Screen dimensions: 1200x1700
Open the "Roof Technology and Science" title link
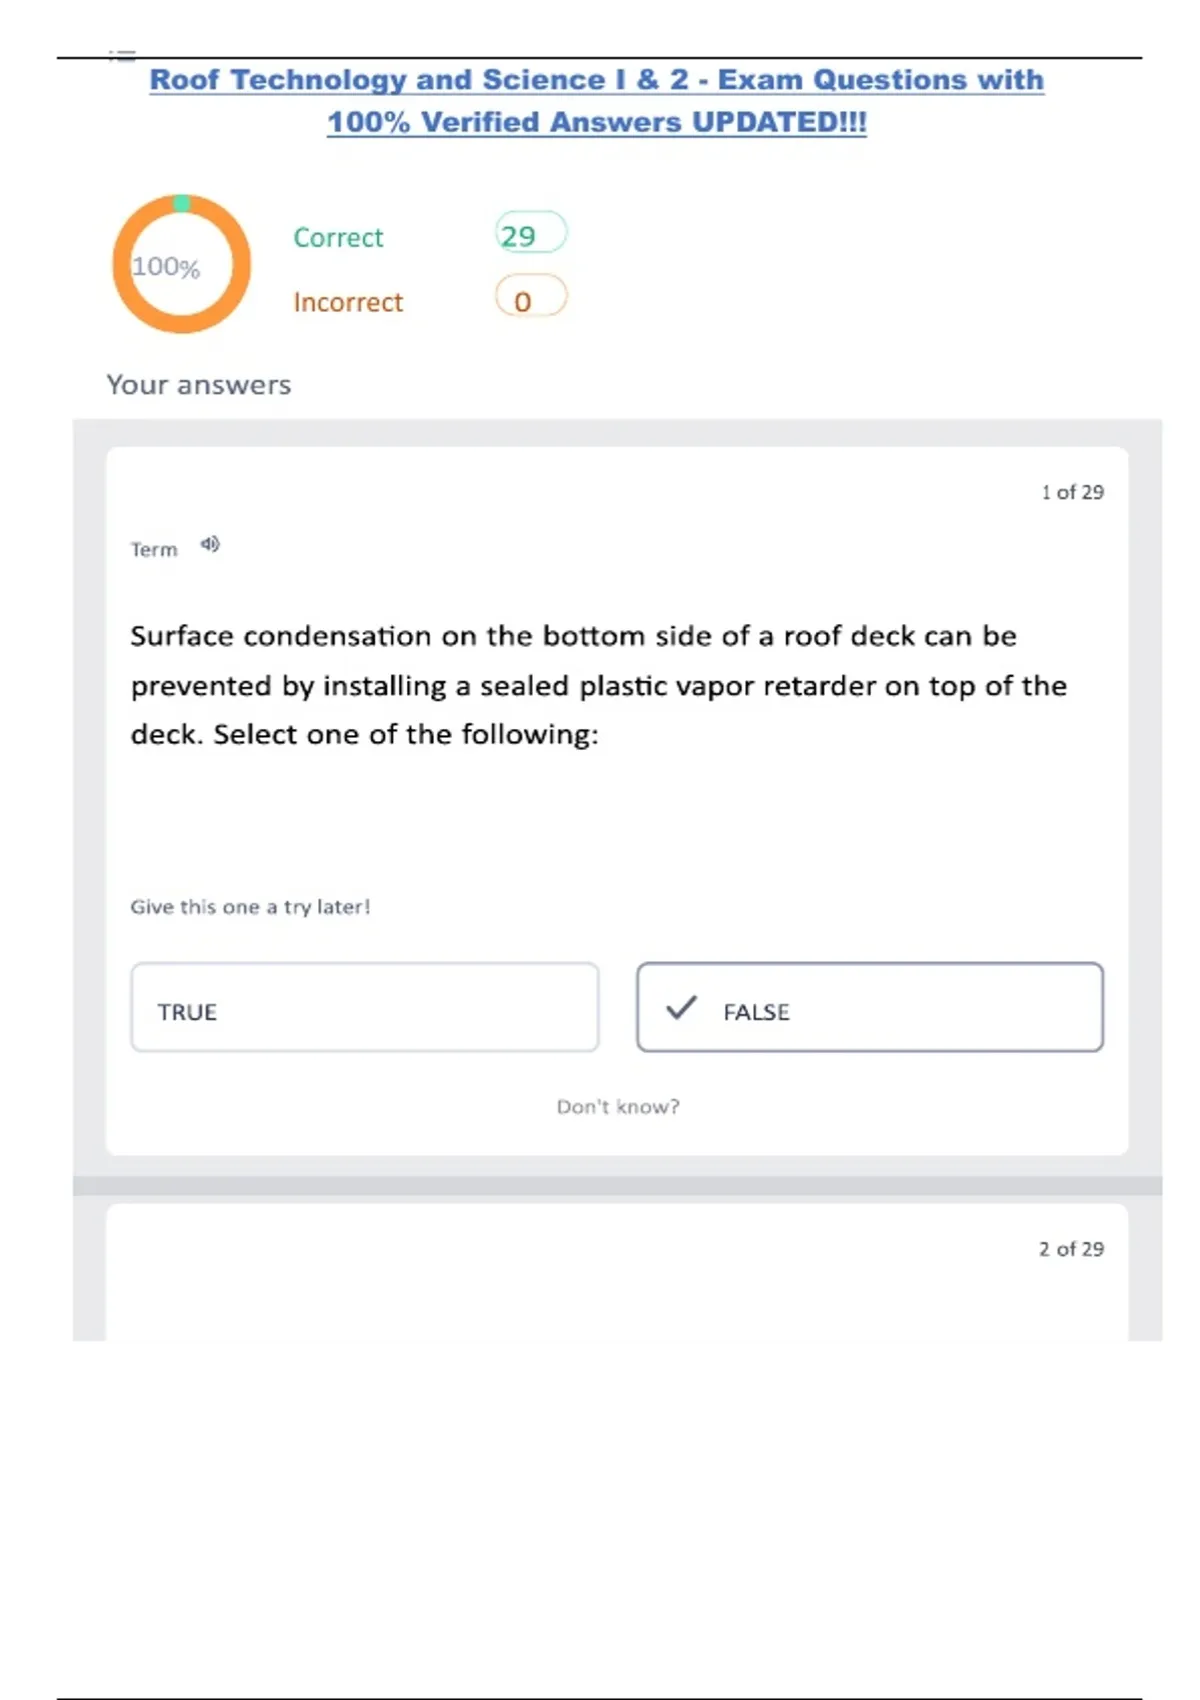pos(596,80)
